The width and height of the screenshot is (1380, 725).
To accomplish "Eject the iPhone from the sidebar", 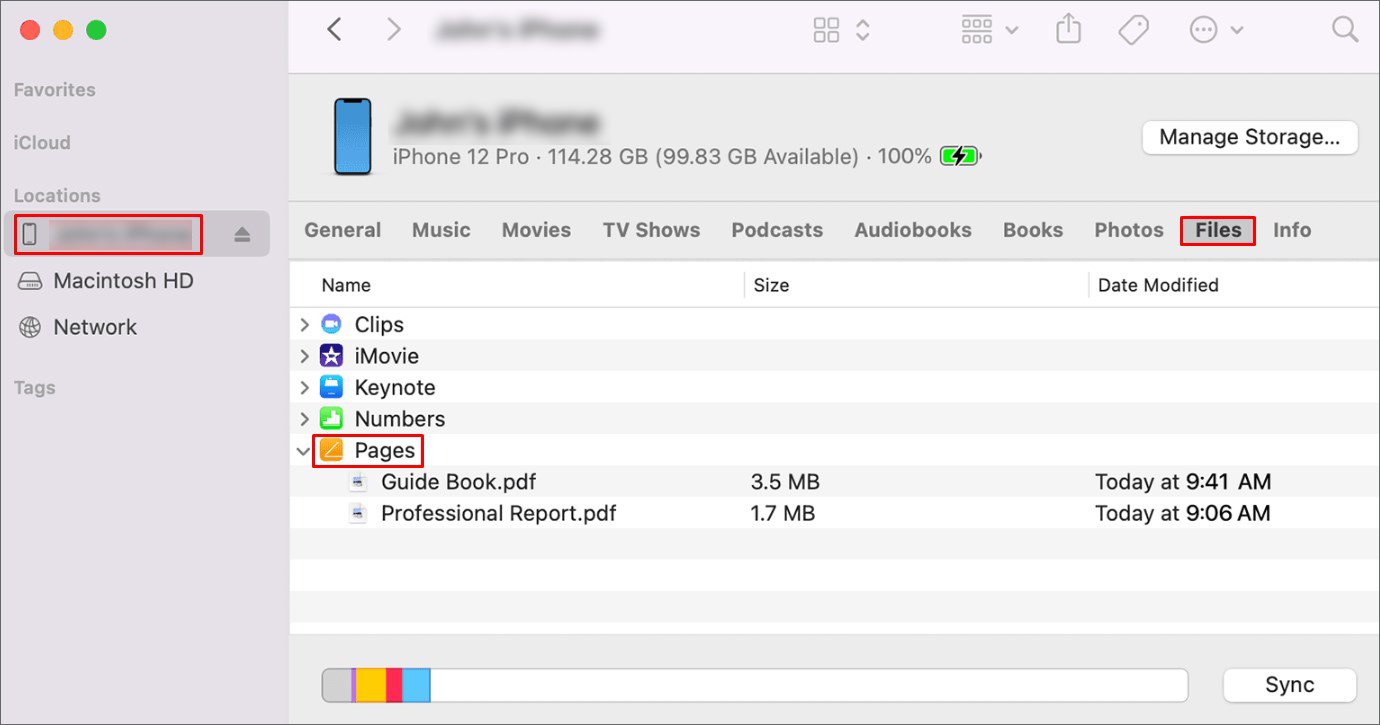I will [243, 235].
